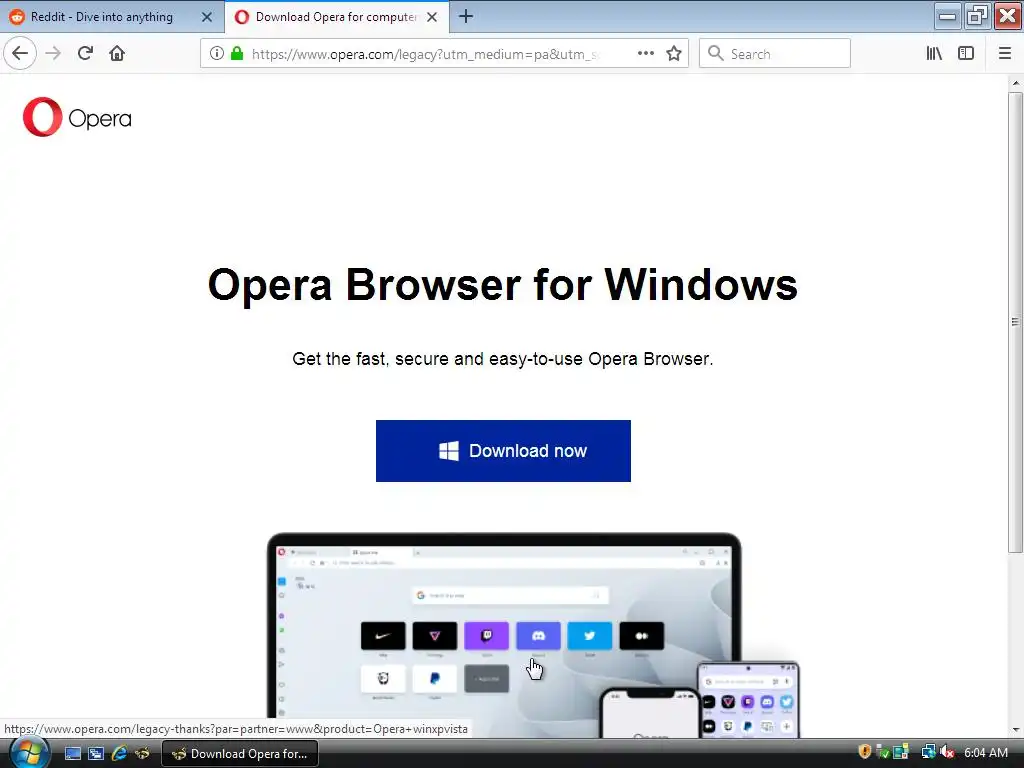Click the fast, secure tagline text
This screenshot has height=768, width=1024.
[503, 359]
